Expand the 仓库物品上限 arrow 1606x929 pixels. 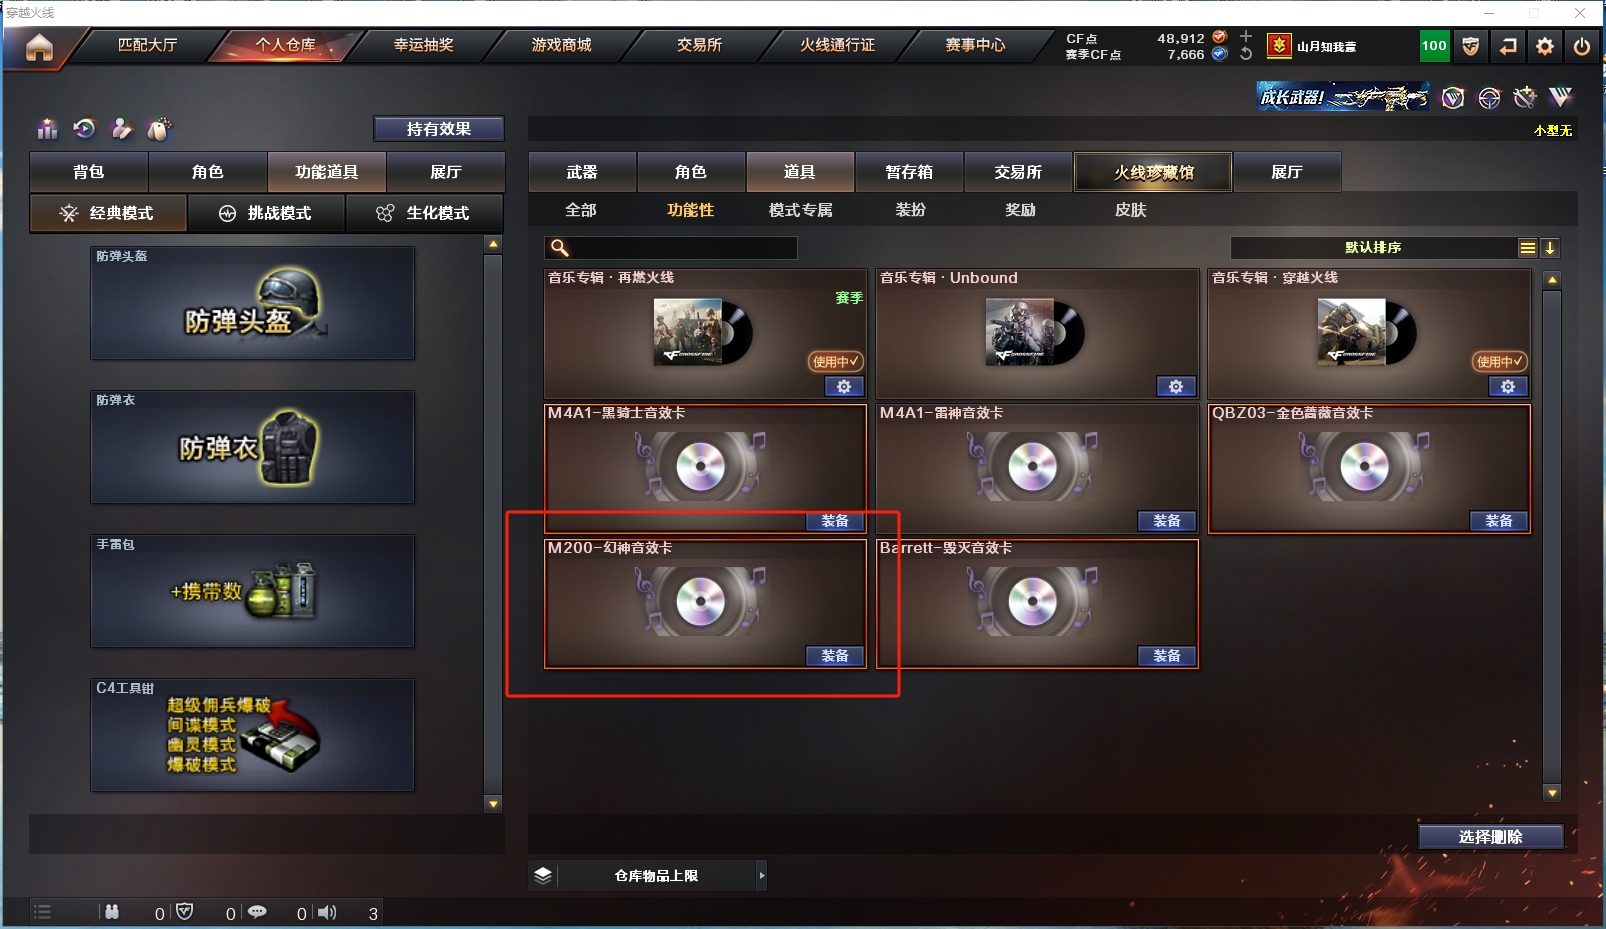pyautogui.click(x=762, y=875)
